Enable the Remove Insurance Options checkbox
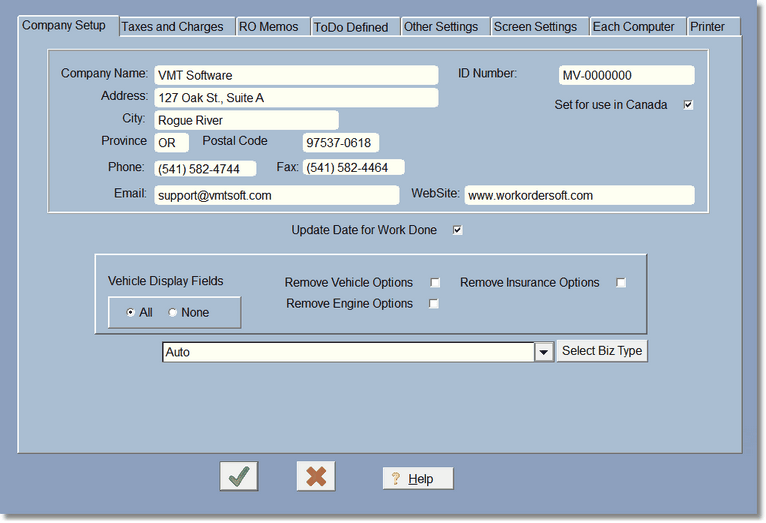This screenshot has height=523, width=766. point(620,283)
